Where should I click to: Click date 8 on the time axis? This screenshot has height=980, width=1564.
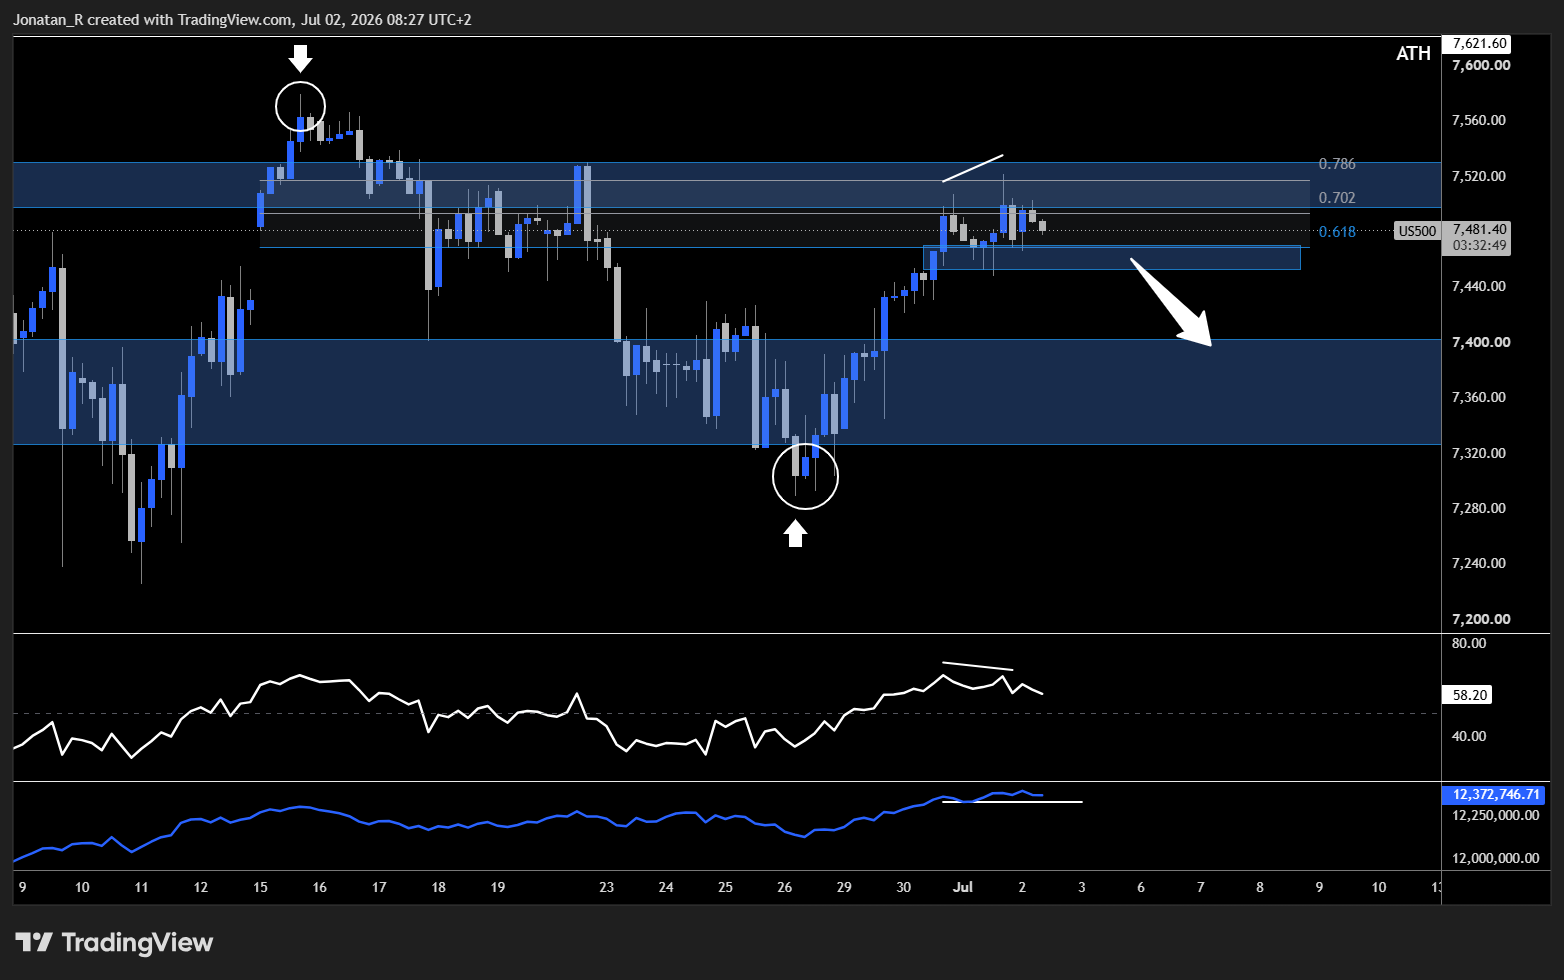(x=1260, y=887)
